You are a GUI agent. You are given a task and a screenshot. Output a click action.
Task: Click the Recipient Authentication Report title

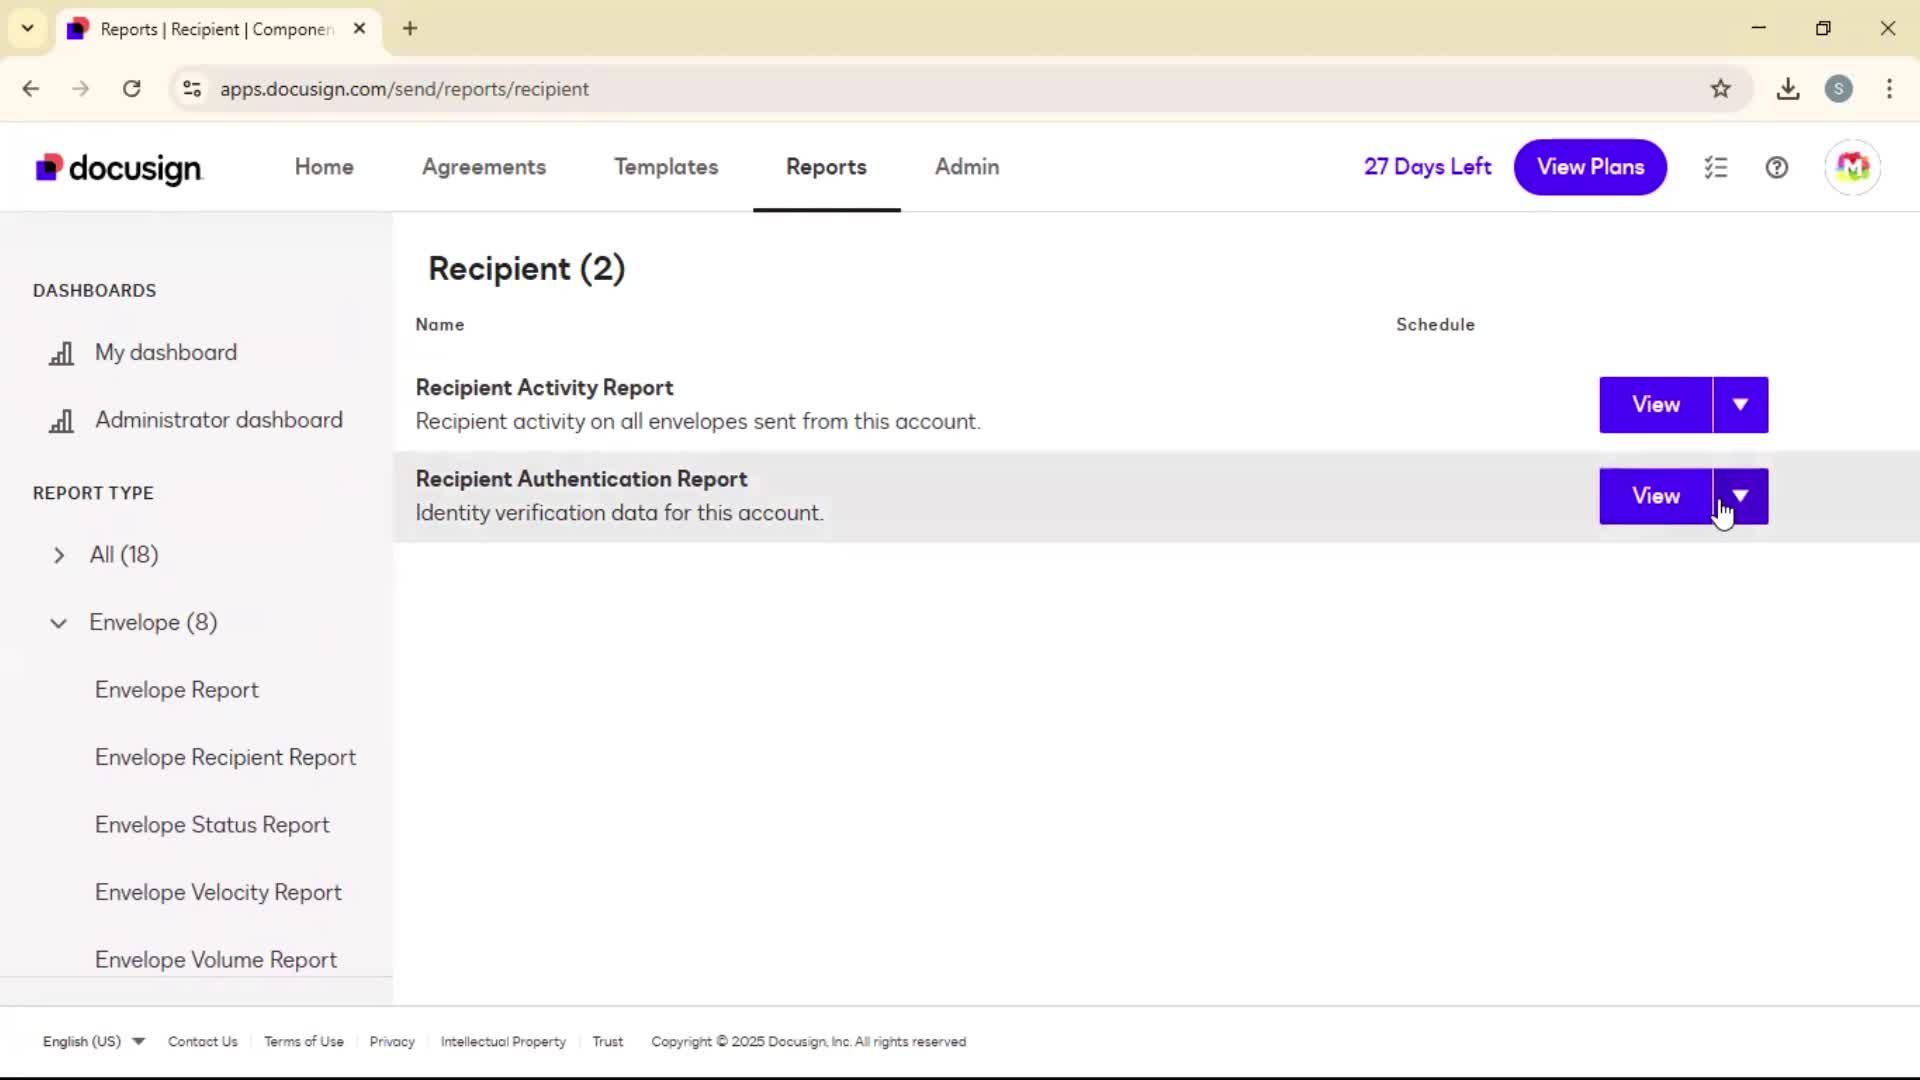[581, 479]
